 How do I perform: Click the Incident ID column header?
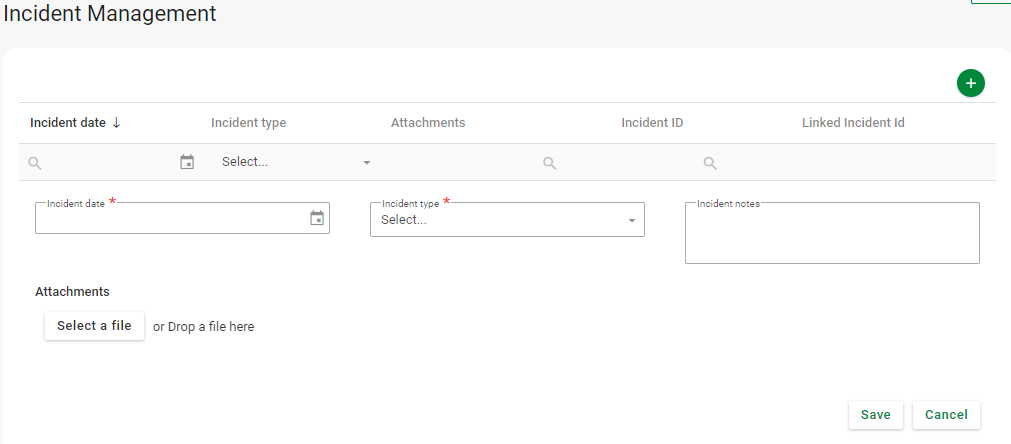pyautogui.click(x=652, y=123)
